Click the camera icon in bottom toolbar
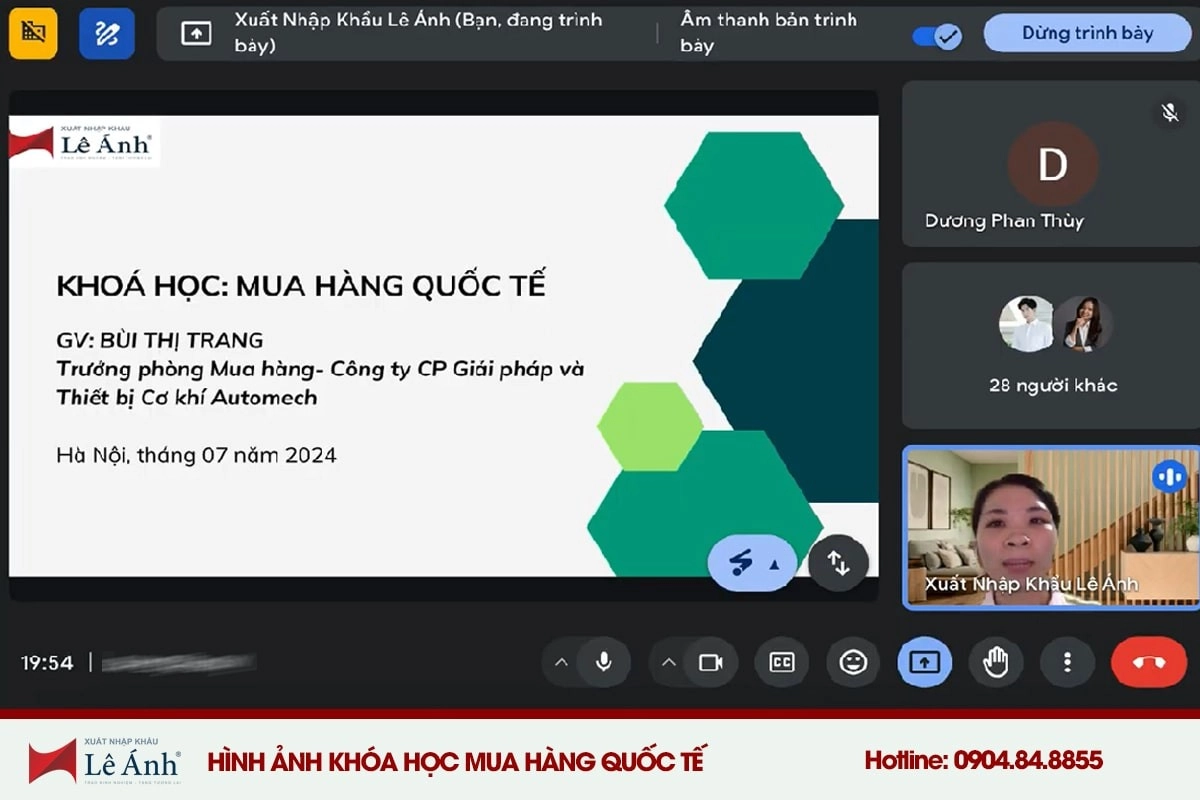Viewport: 1200px width, 800px height. click(711, 662)
